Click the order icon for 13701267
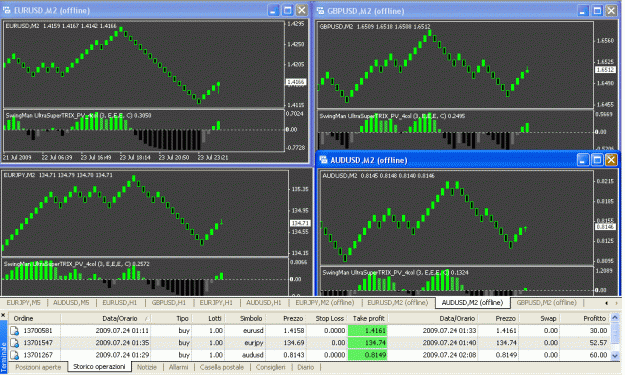Image resolution: width=625 pixels, height=375 pixels. pyautogui.click(x=14, y=355)
